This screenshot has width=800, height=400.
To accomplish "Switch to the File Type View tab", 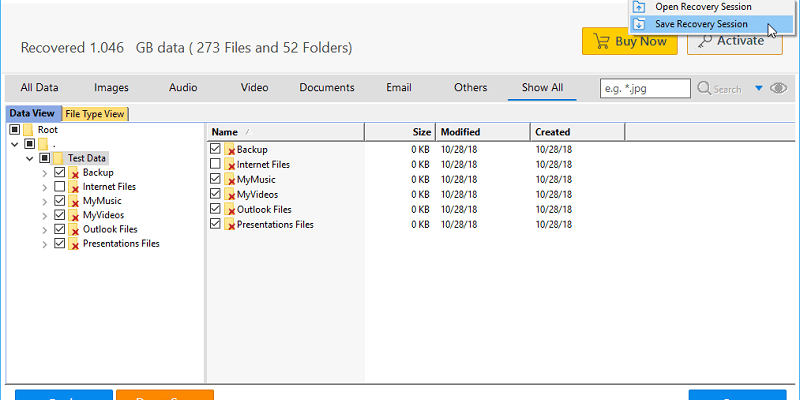I will 95,114.
